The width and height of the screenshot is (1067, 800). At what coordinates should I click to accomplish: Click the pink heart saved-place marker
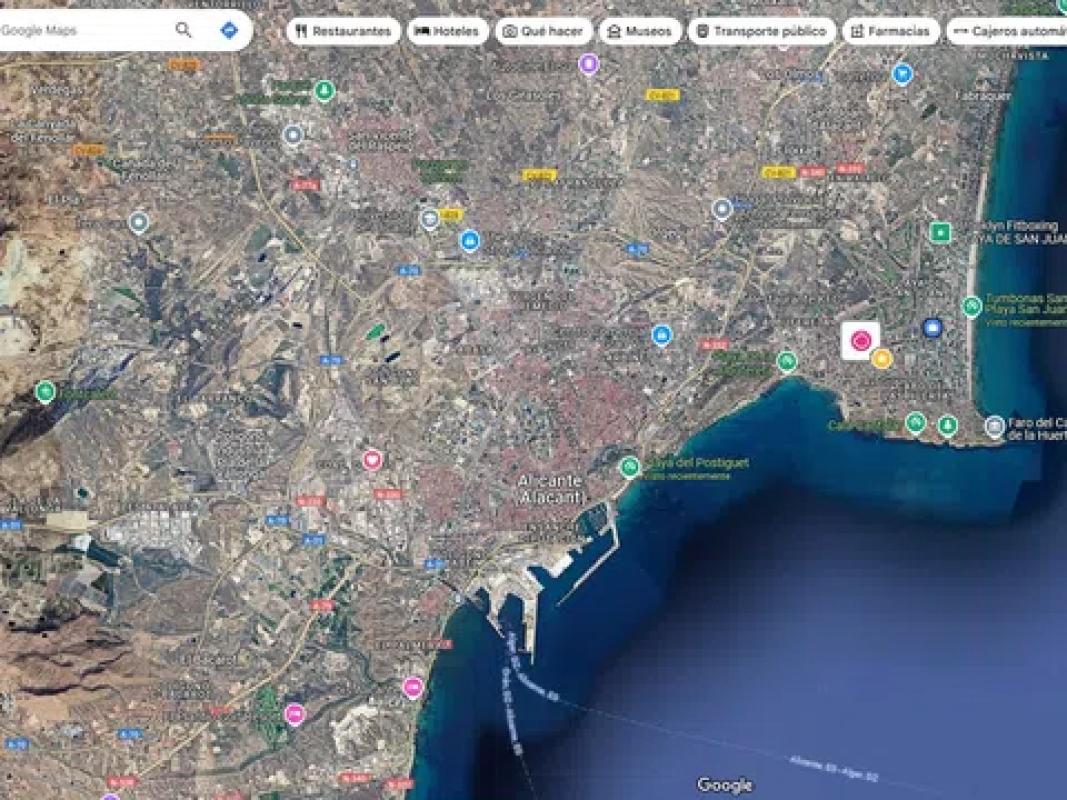372,460
